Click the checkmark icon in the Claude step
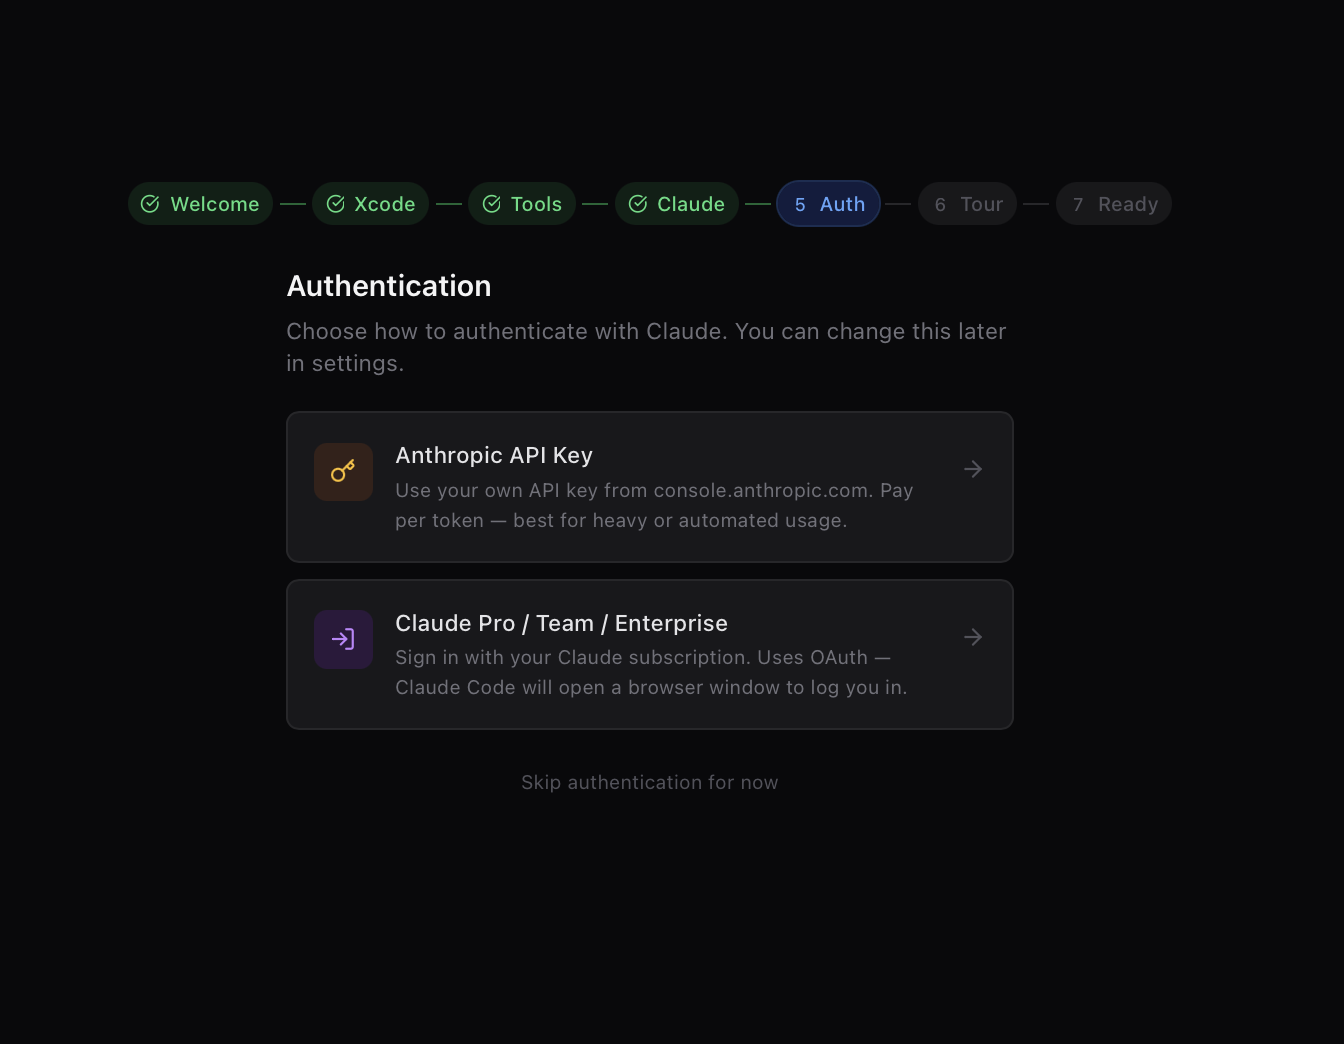Viewport: 1344px width, 1044px height. (638, 203)
